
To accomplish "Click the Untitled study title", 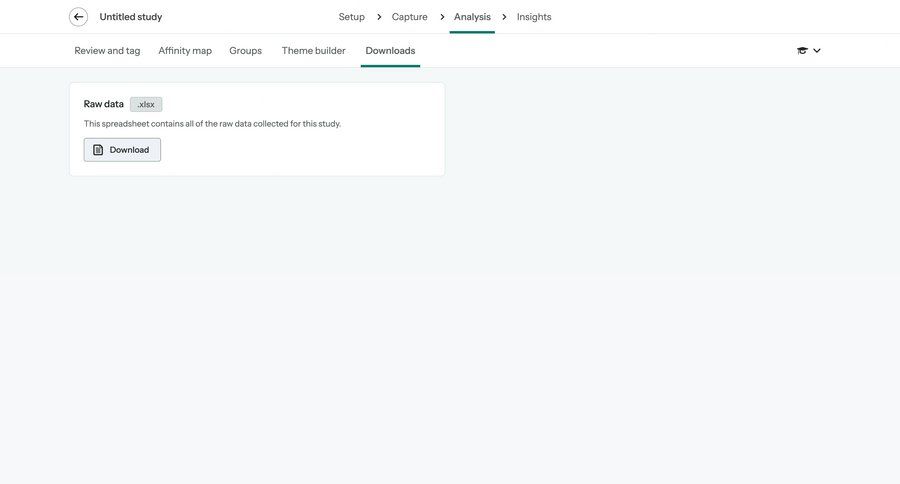I will [x=130, y=17].
